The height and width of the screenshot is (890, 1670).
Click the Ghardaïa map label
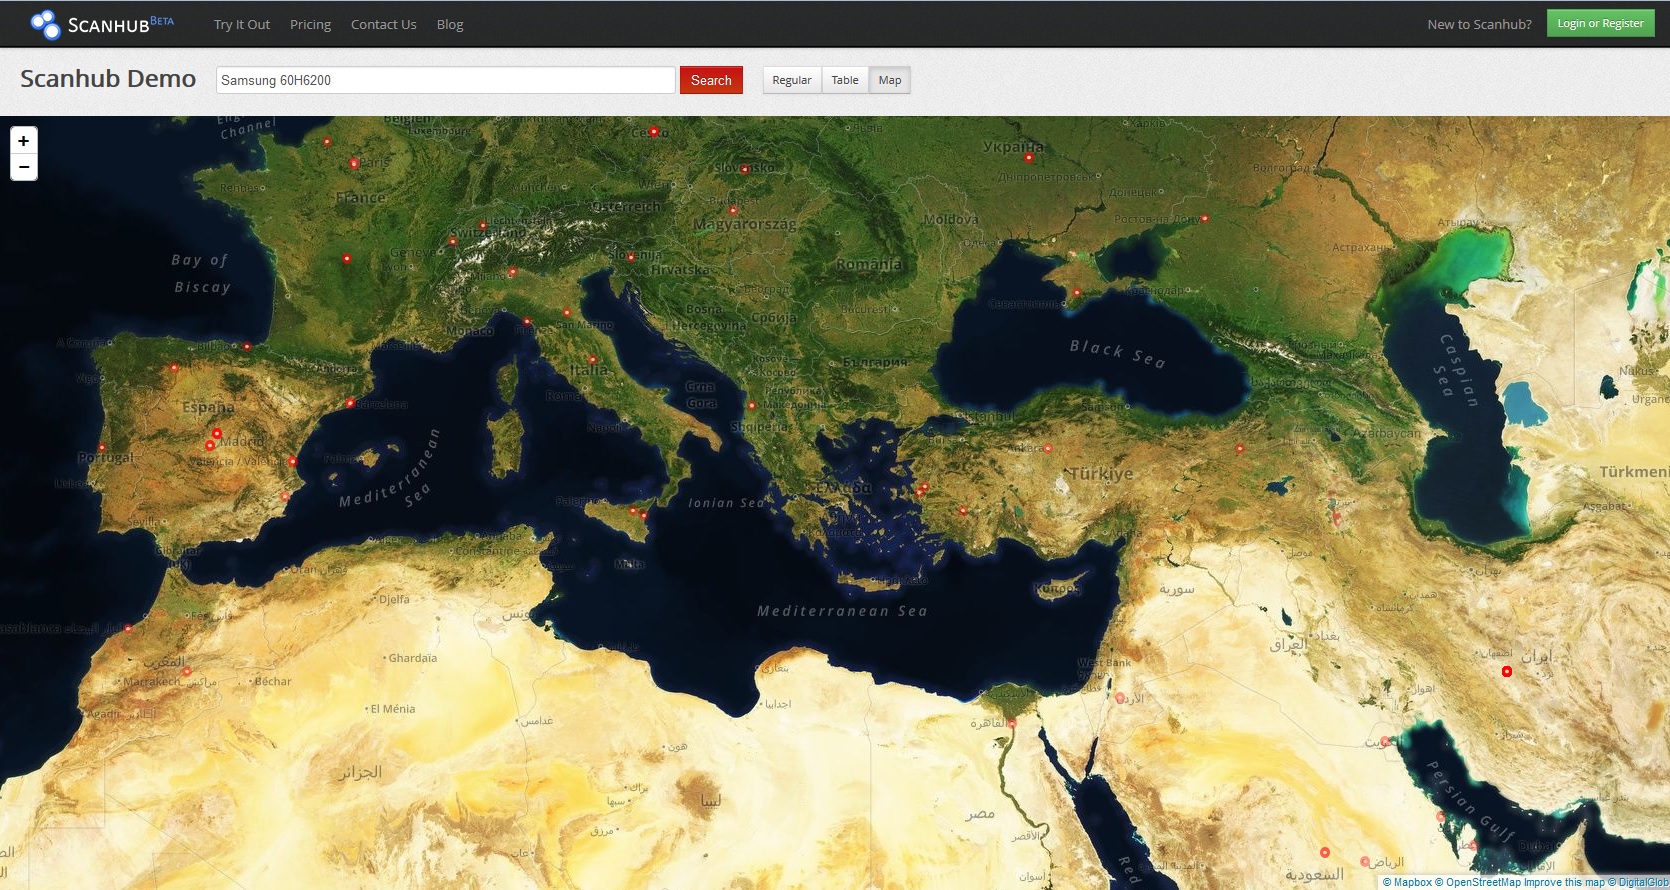(x=412, y=658)
